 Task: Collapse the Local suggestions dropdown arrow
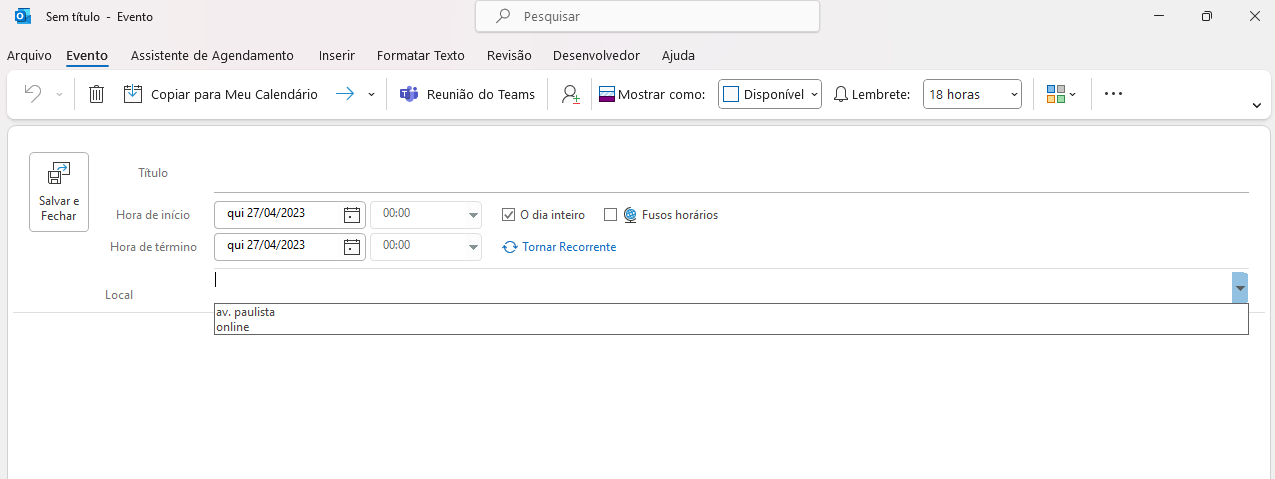[1240, 288]
